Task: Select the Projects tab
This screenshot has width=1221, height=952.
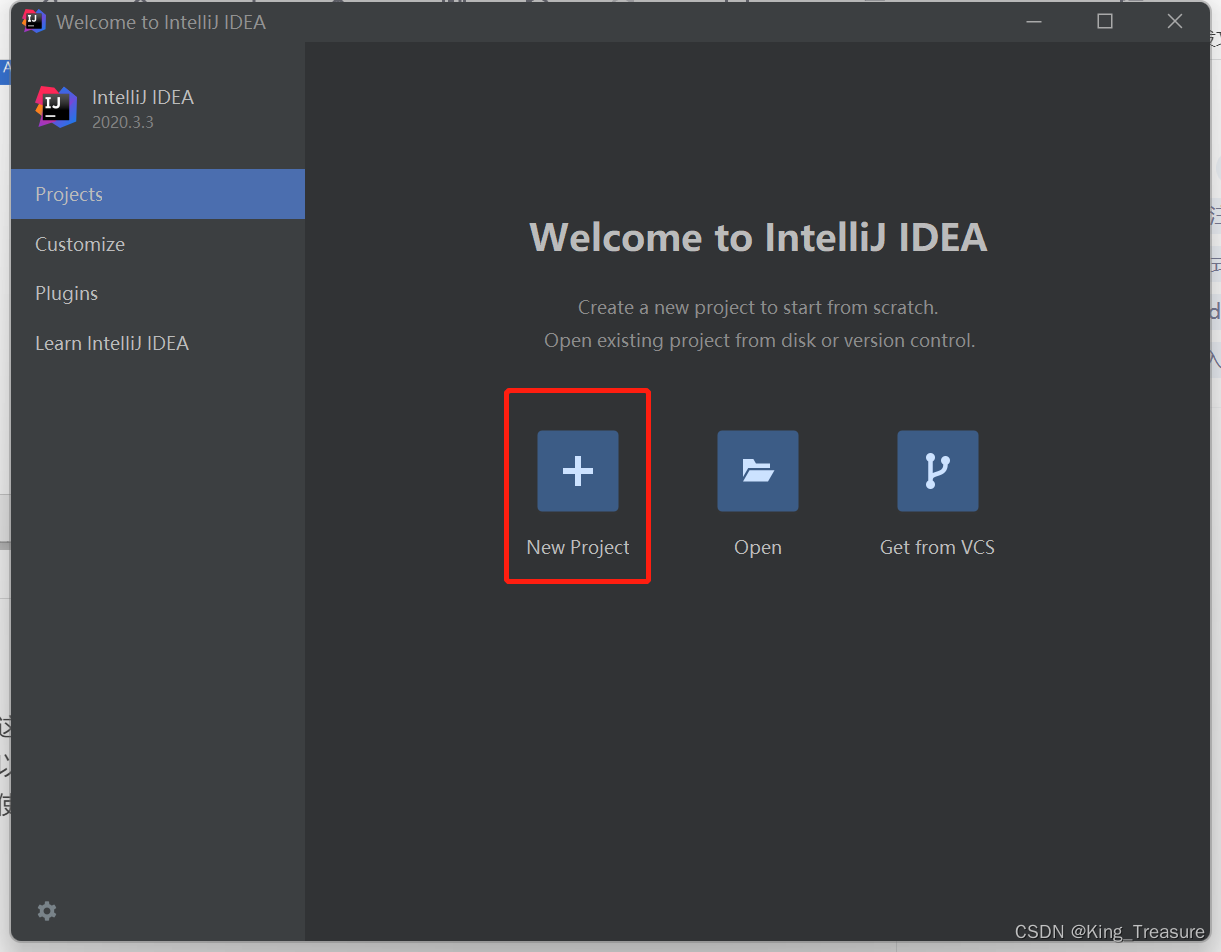Action: (158, 194)
